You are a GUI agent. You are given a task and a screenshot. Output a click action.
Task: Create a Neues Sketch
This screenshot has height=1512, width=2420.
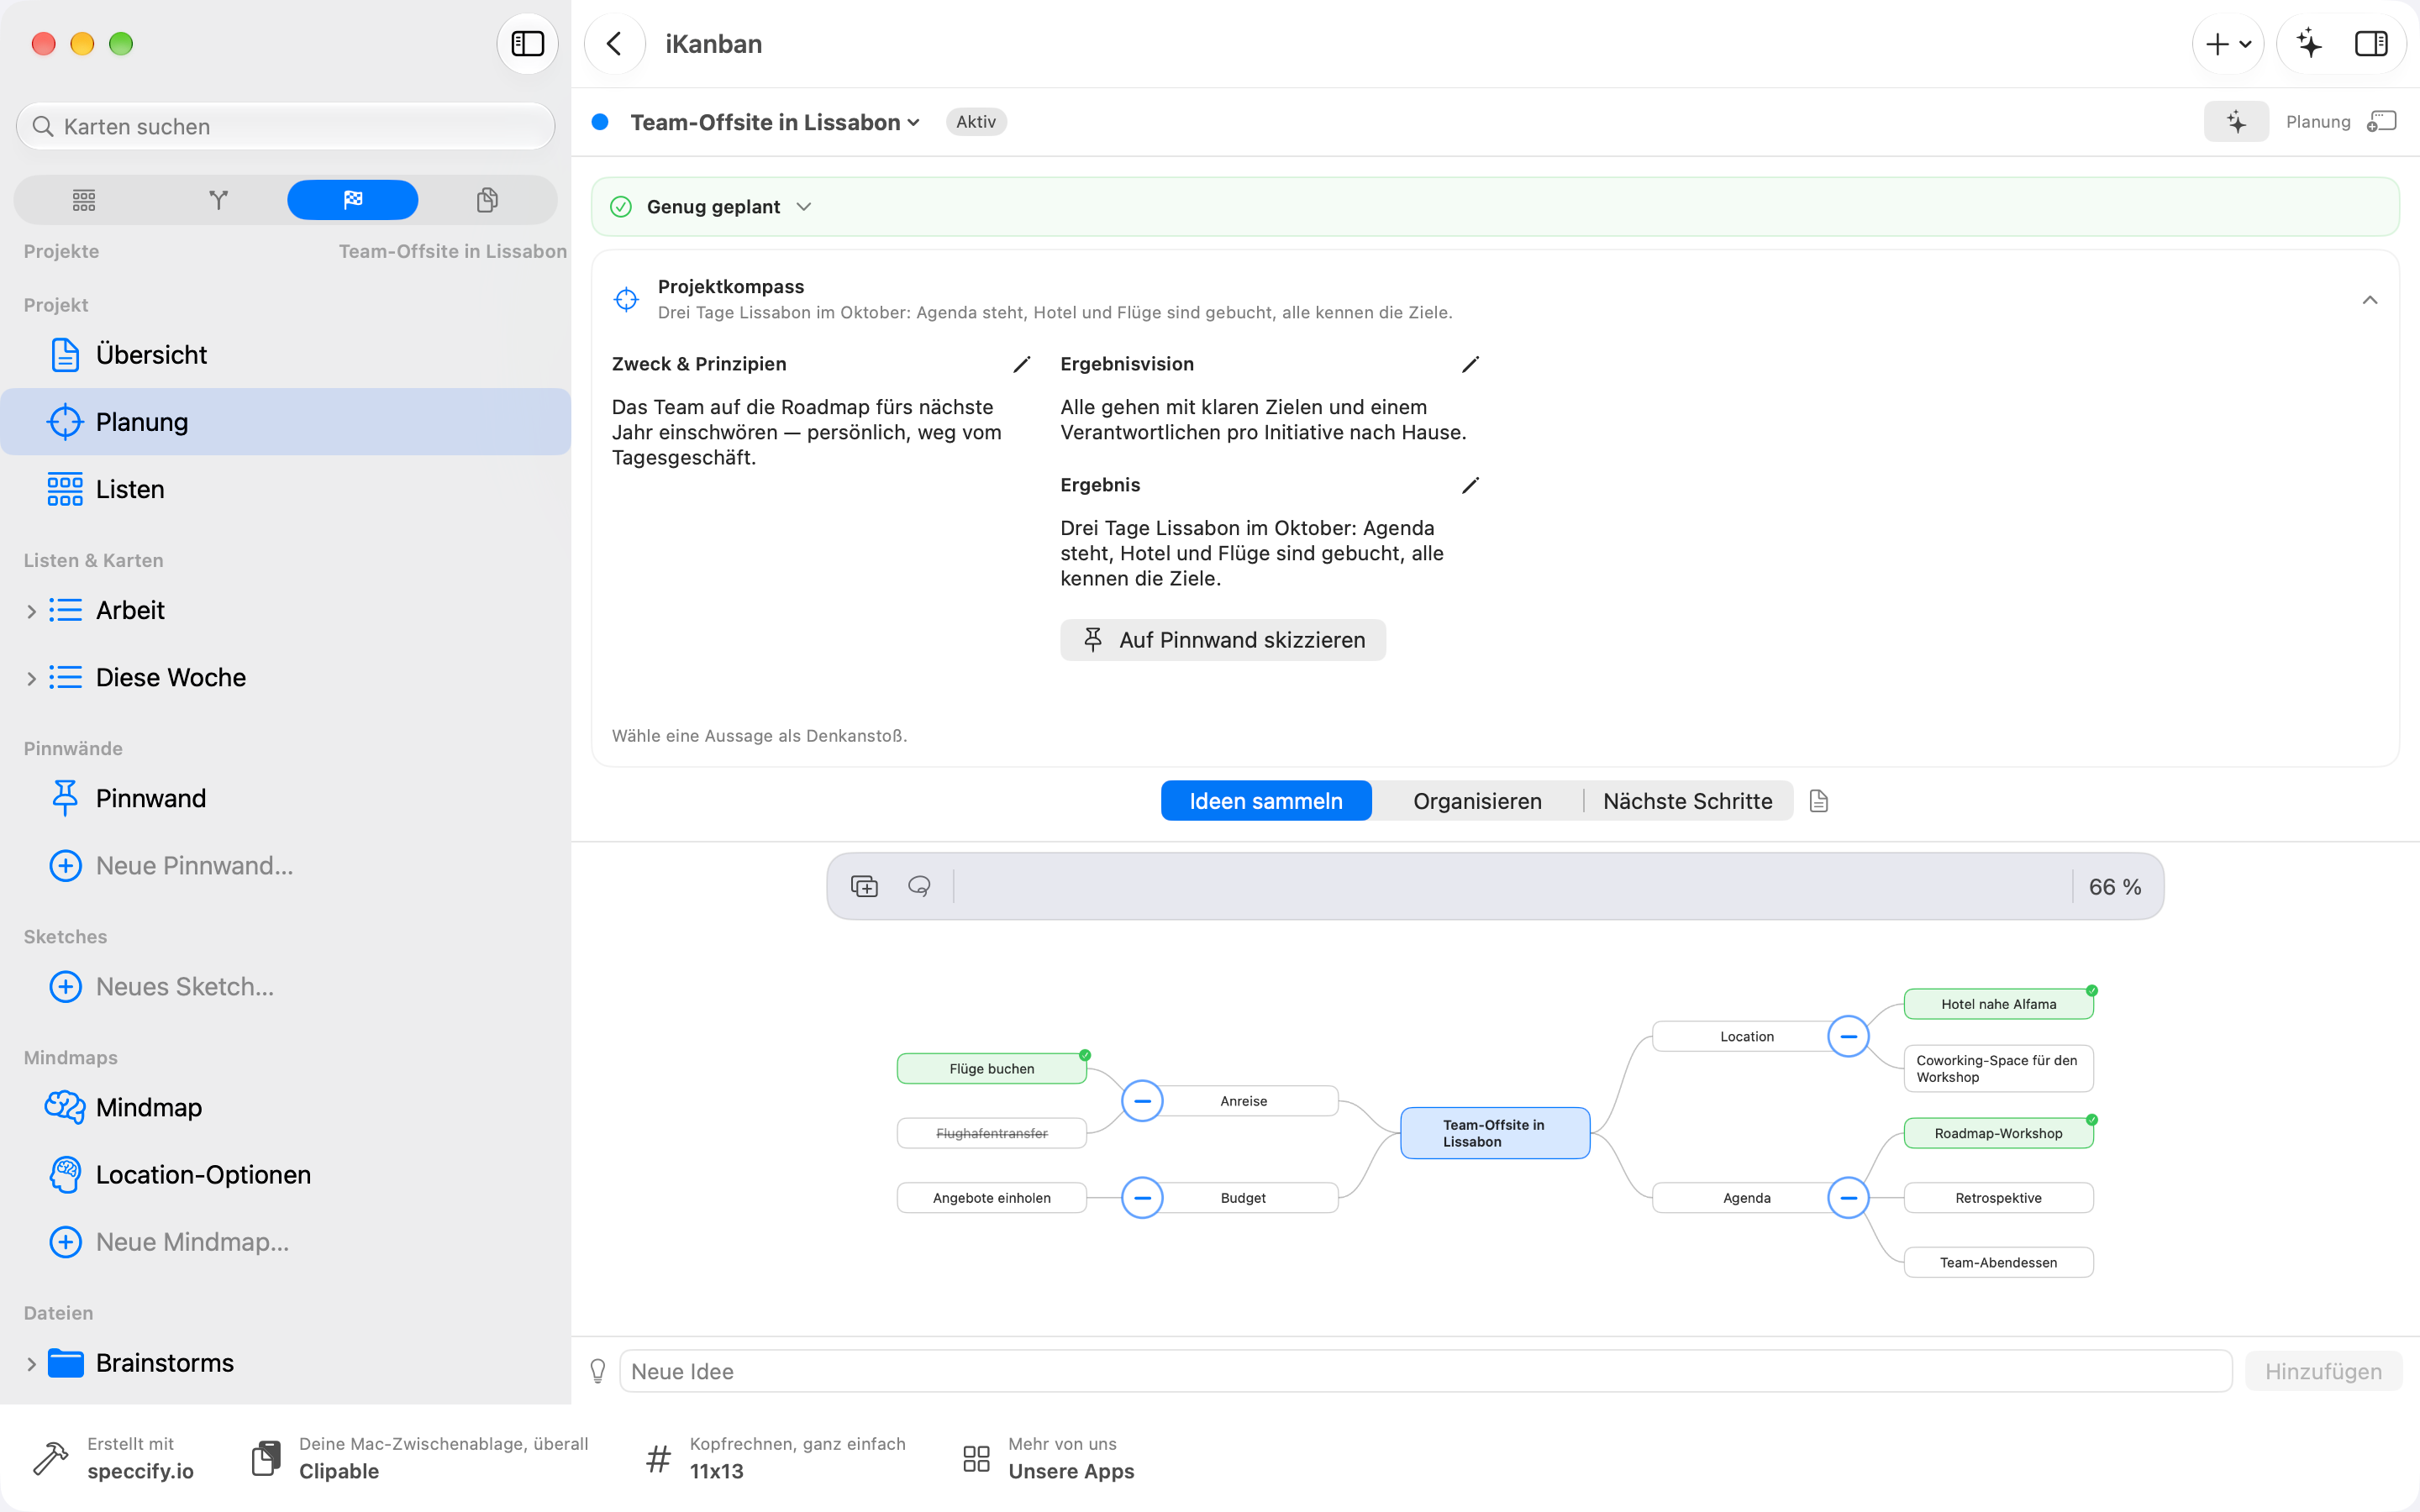pyautogui.click(x=286, y=987)
